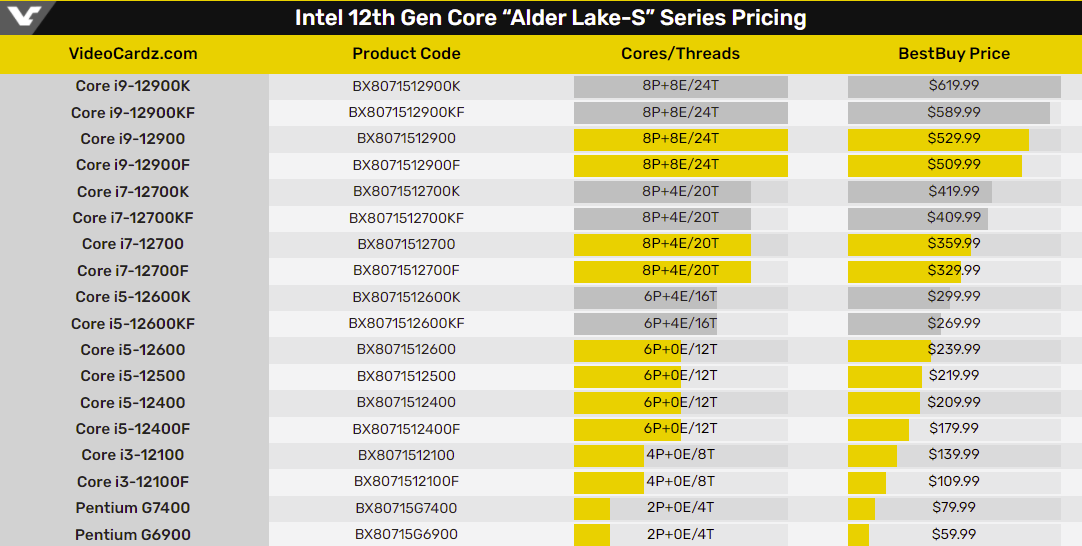Image resolution: width=1082 pixels, height=546 pixels.
Task: Select the Product Code column header
Action: pyautogui.click(x=406, y=54)
